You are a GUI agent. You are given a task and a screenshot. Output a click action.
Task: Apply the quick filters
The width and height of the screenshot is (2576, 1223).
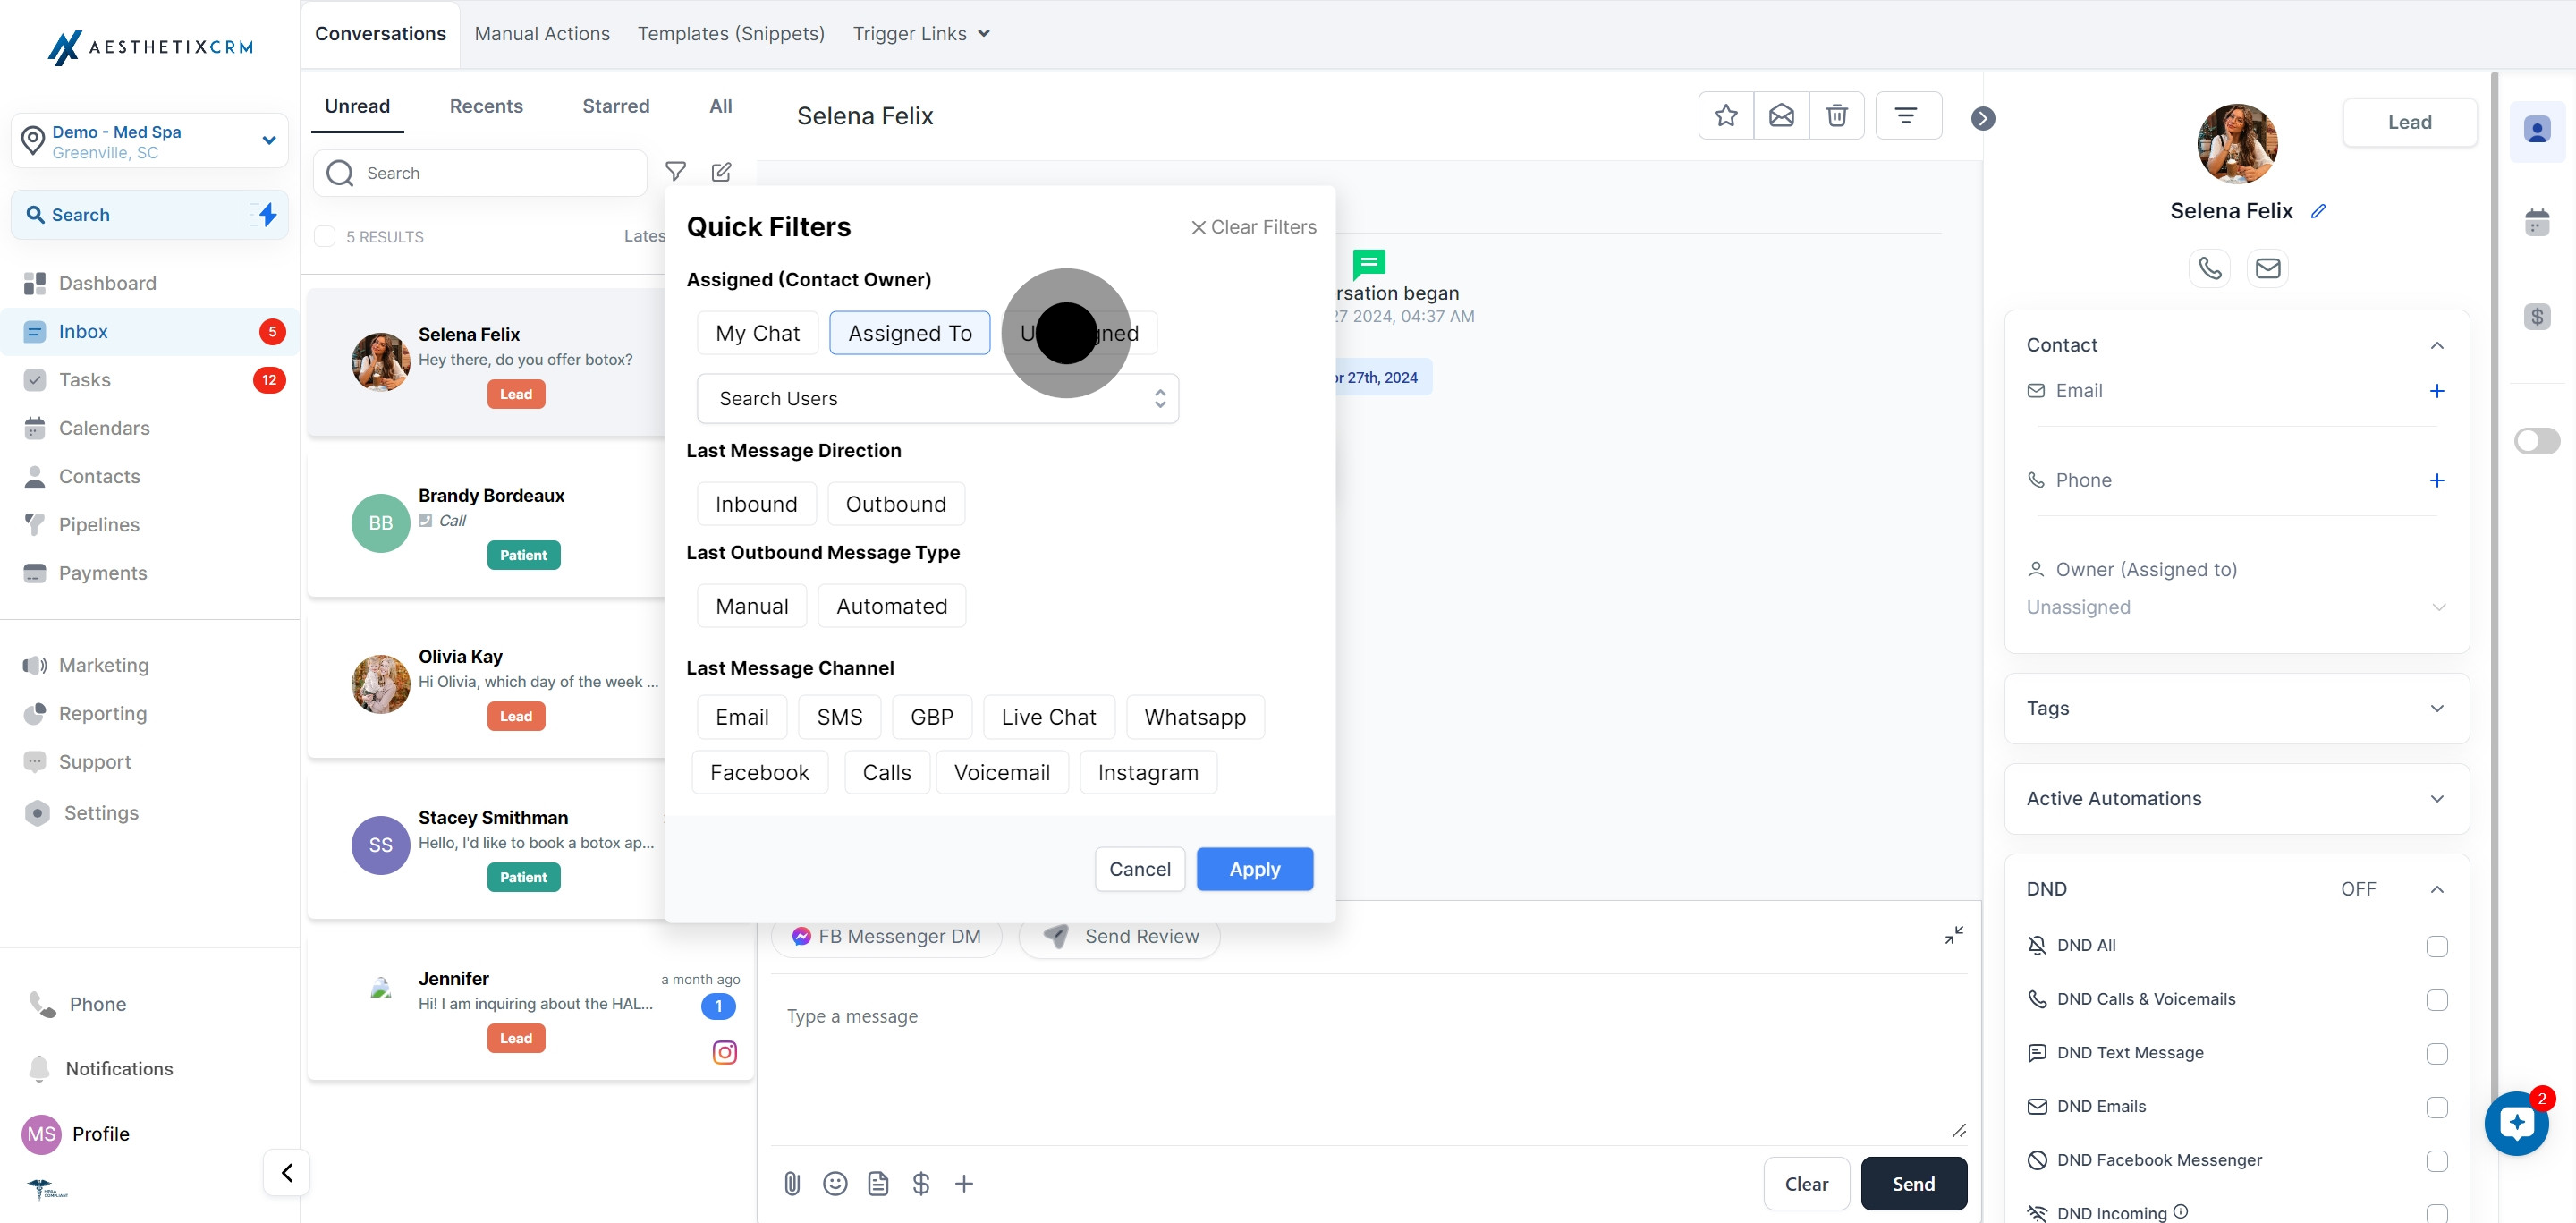(x=1254, y=869)
